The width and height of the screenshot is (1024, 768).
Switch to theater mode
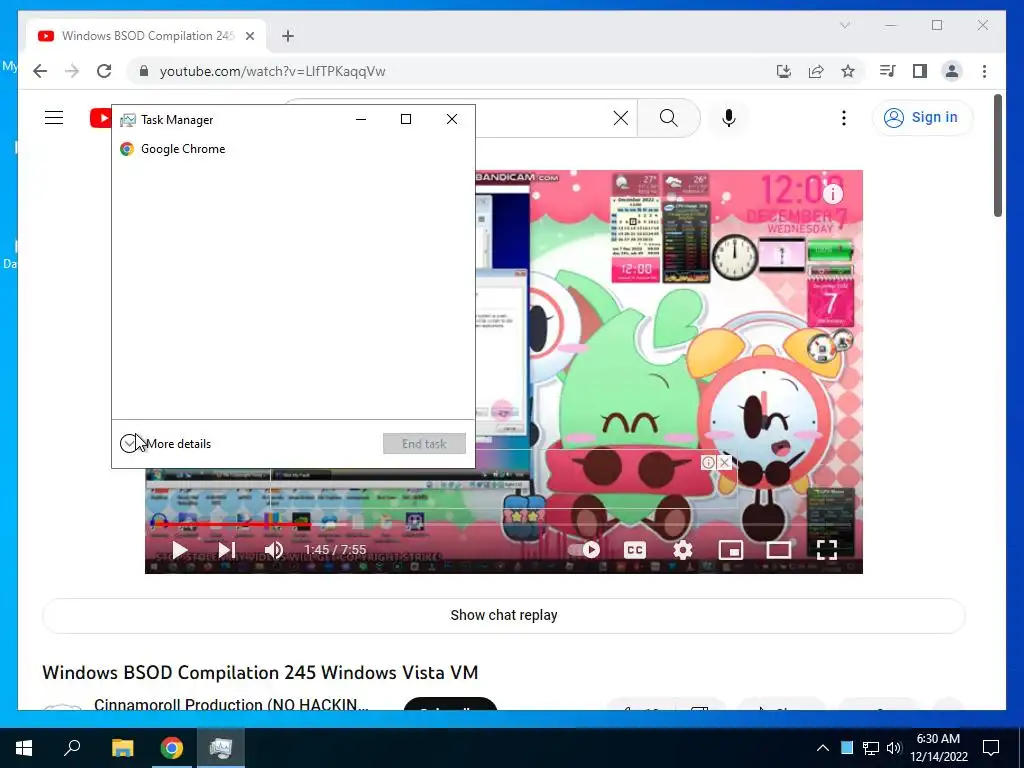point(778,550)
